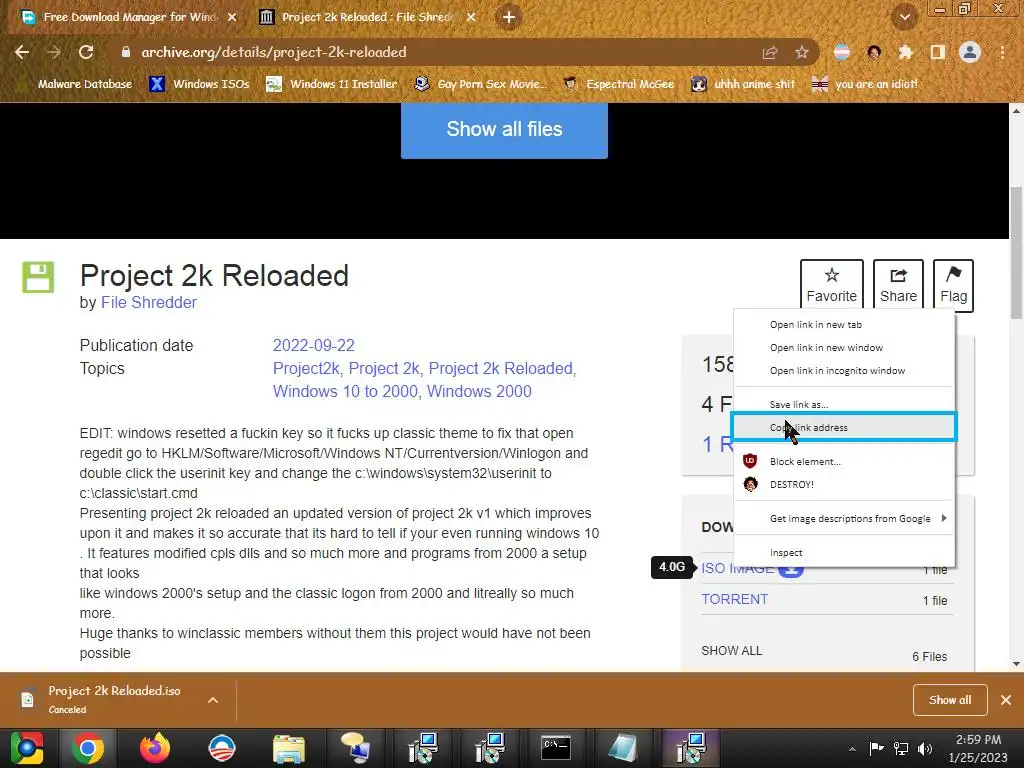Click SHOW ALL download files
Image resolution: width=1024 pixels, height=768 pixels.
tap(731, 650)
